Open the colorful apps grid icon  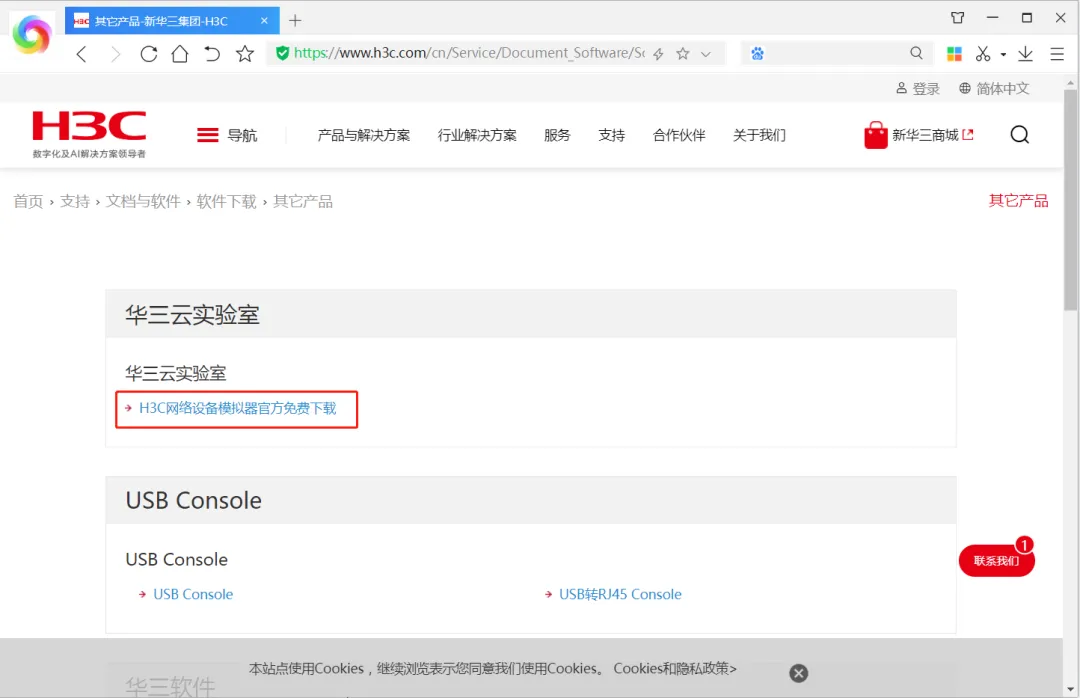pos(954,54)
